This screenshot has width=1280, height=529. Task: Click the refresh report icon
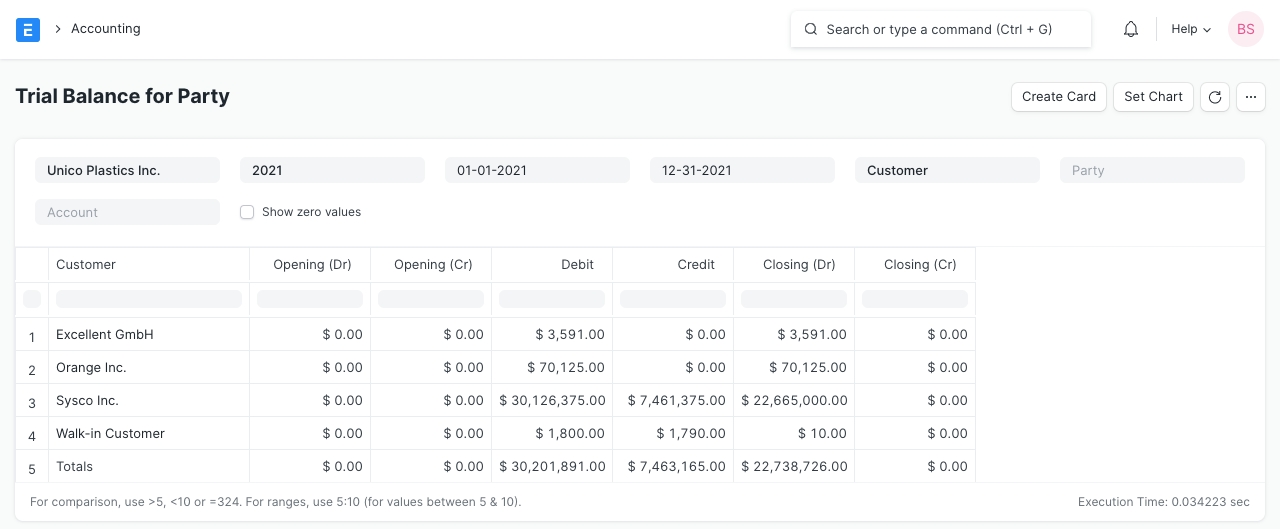[1214, 97]
